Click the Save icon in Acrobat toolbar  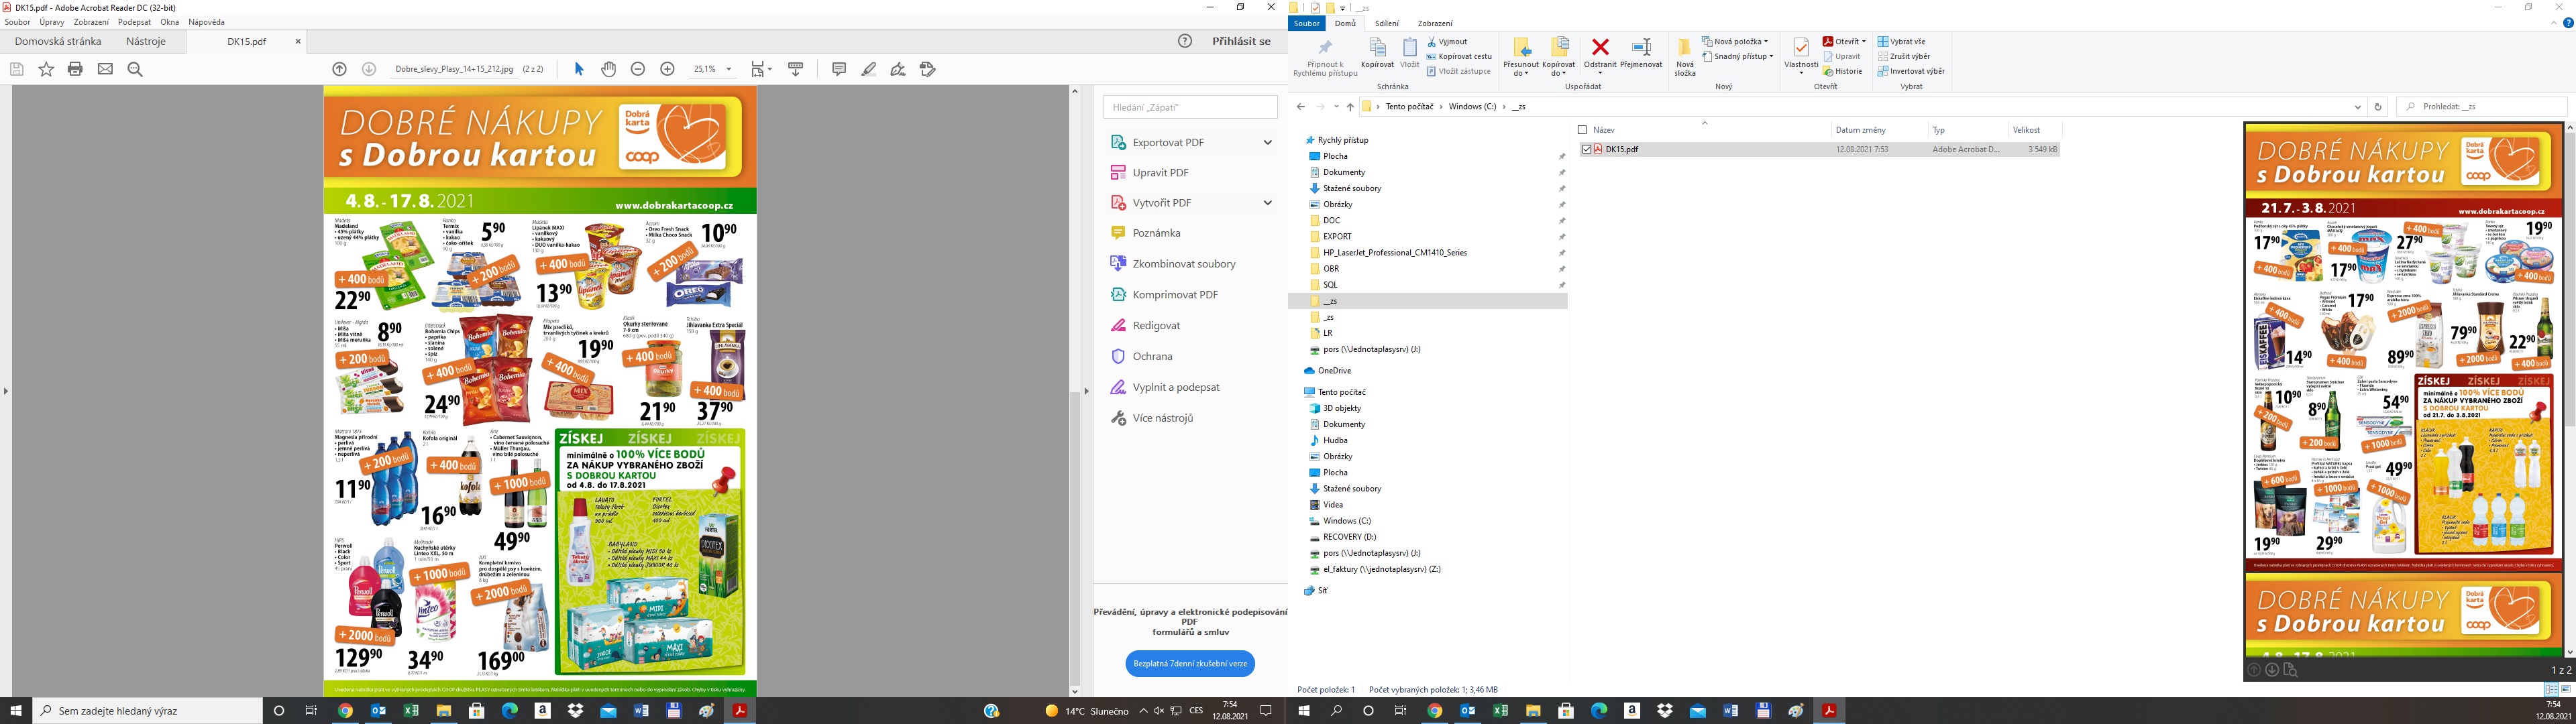point(16,69)
